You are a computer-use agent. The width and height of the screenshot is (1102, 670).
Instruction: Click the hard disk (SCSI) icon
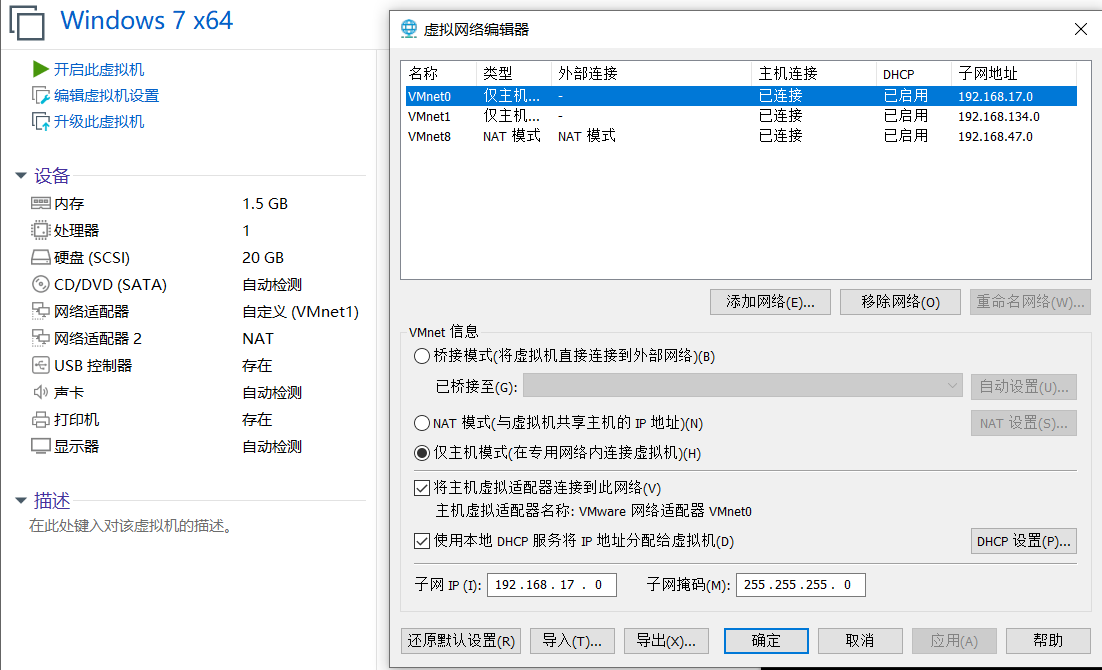pos(41,257)
